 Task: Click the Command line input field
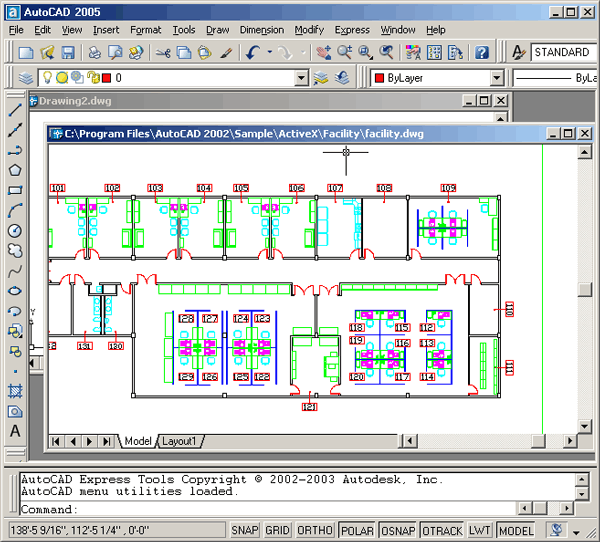coord(268,509)
